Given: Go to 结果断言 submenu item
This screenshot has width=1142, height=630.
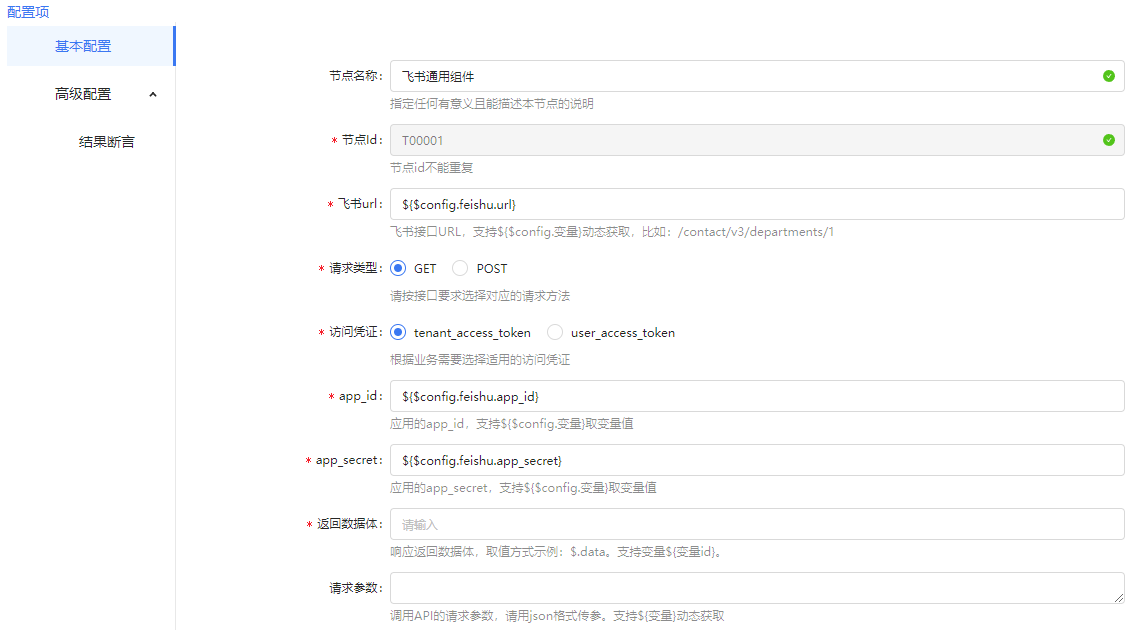Looking at the screenshot, I should 106,142.
